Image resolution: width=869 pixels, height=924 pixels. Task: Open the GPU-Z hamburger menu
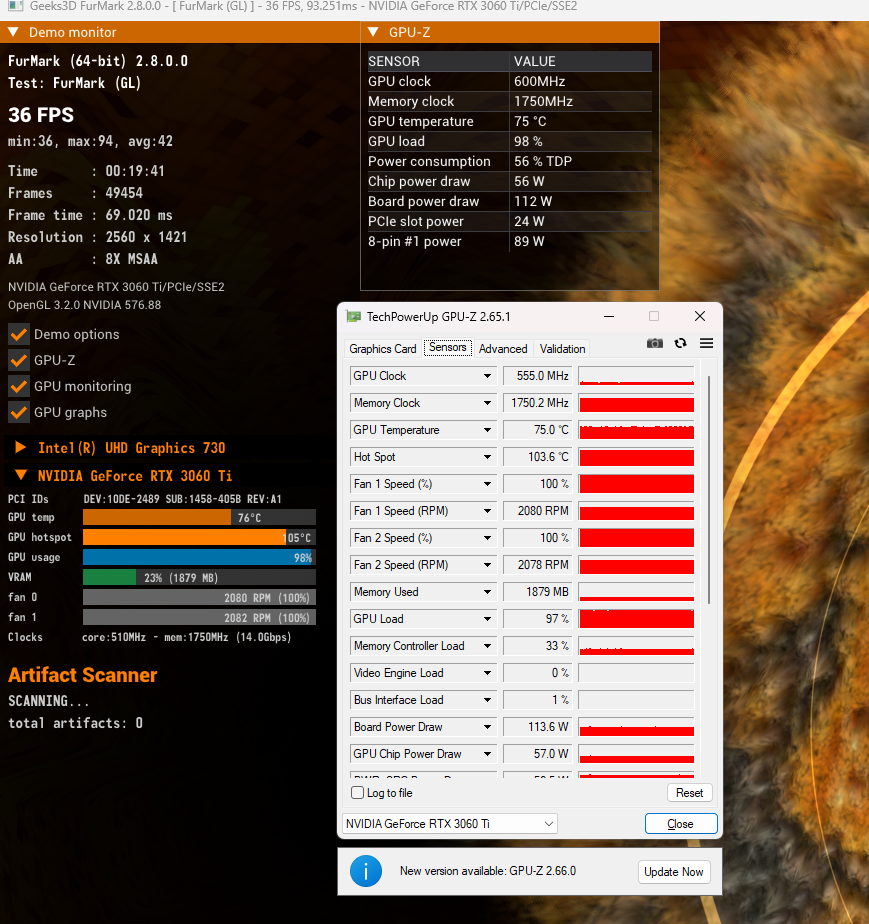(x=706, y=343)
